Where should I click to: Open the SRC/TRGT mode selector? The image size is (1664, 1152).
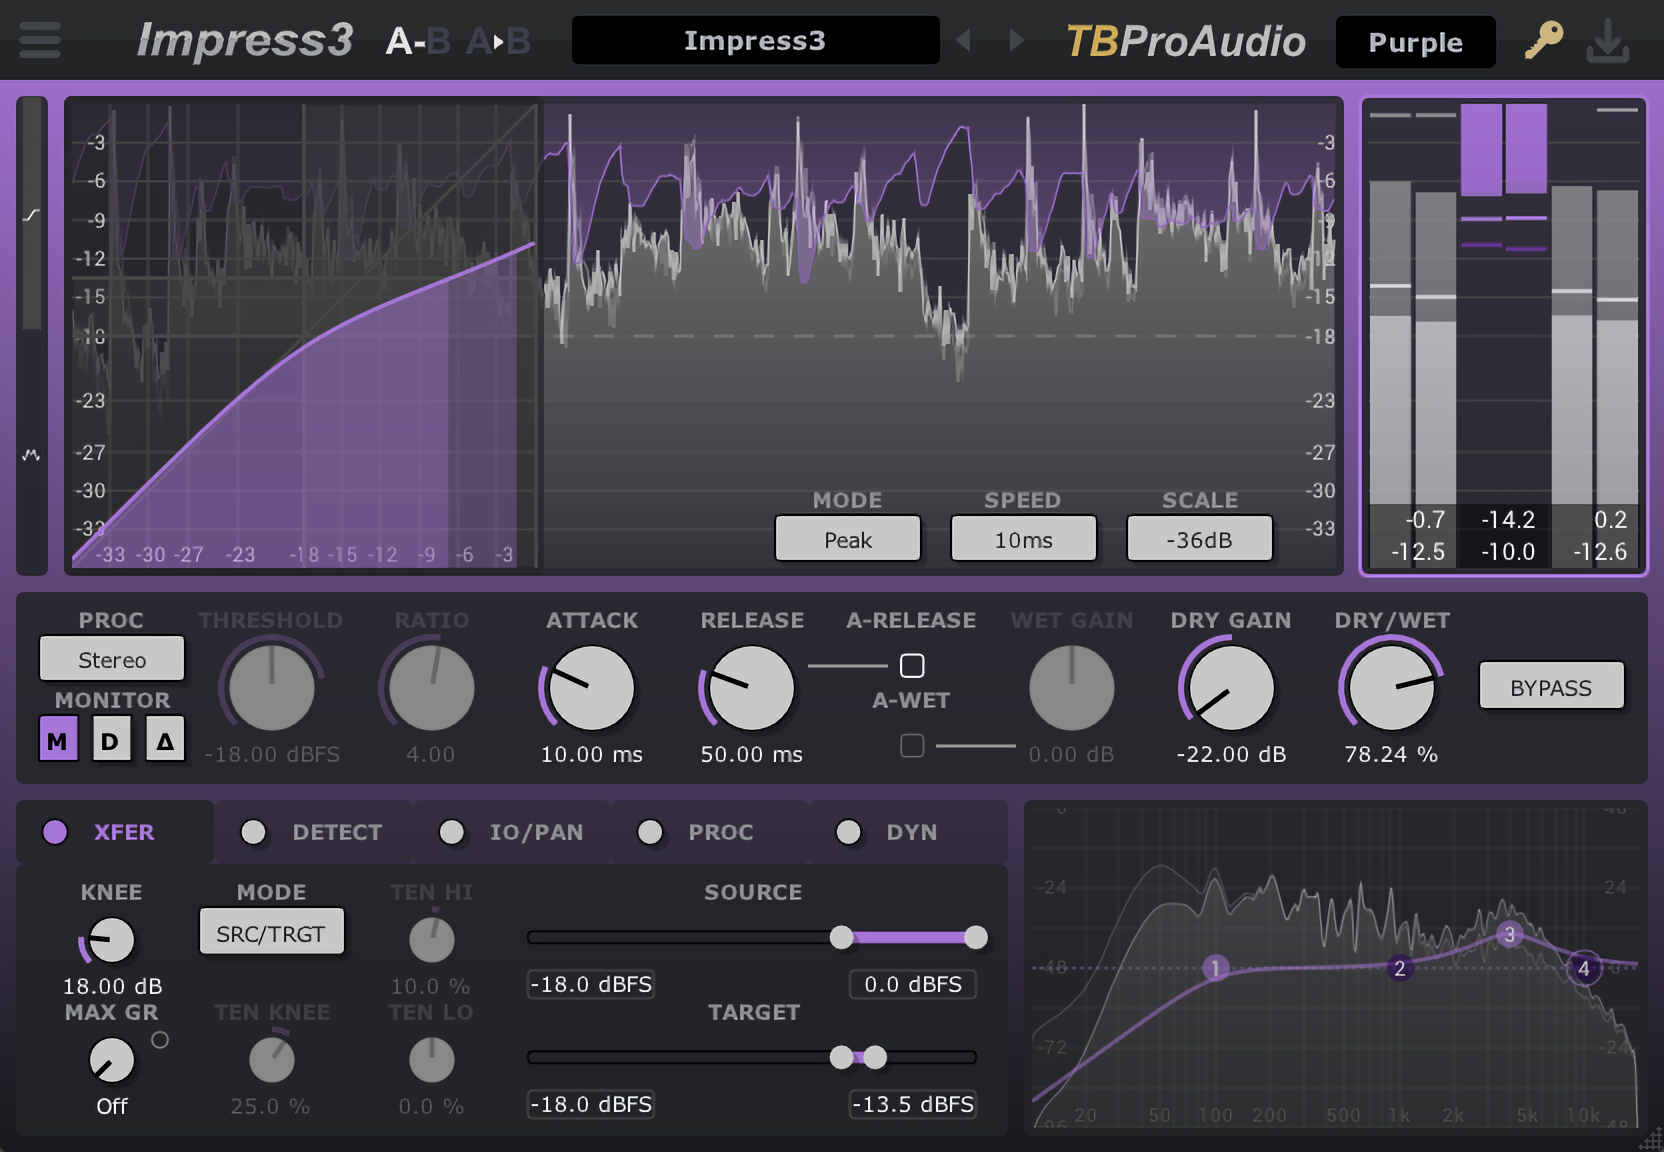(x=271, y=933)
